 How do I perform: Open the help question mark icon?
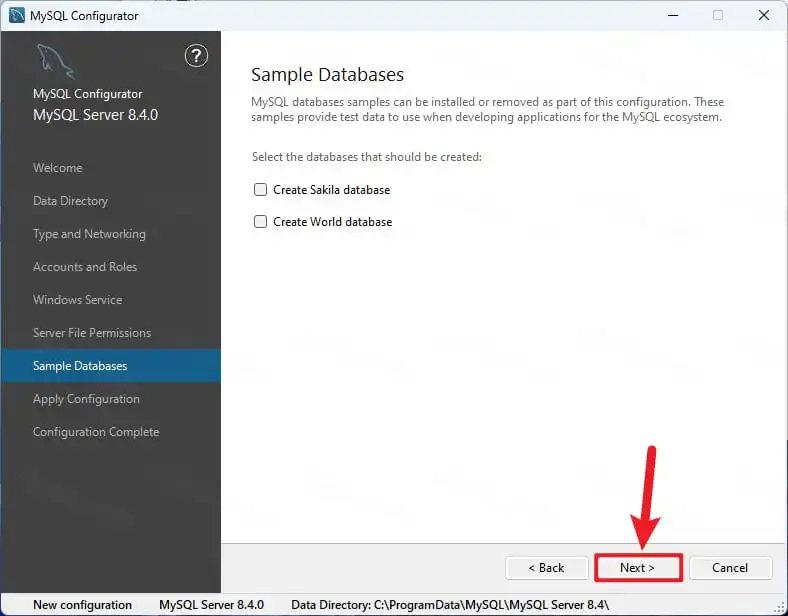click(196, 56)
